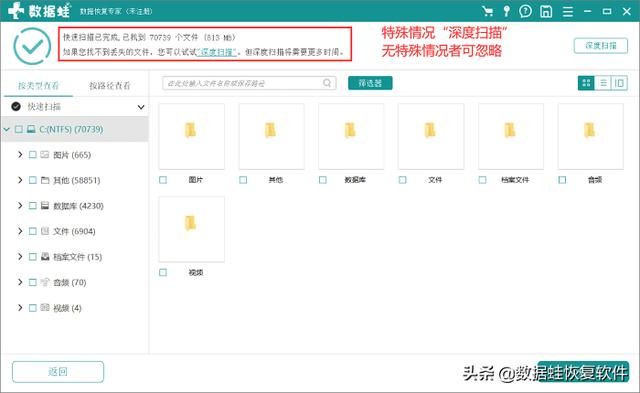Collapse the 快速扫描 section chevron
640x393 pixels.
click(141, 107)
